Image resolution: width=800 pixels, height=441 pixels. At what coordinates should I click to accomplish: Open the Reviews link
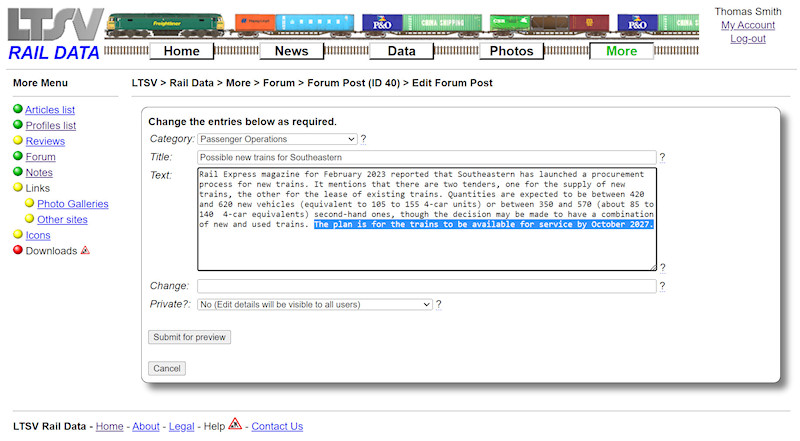[x=45, y=141]
